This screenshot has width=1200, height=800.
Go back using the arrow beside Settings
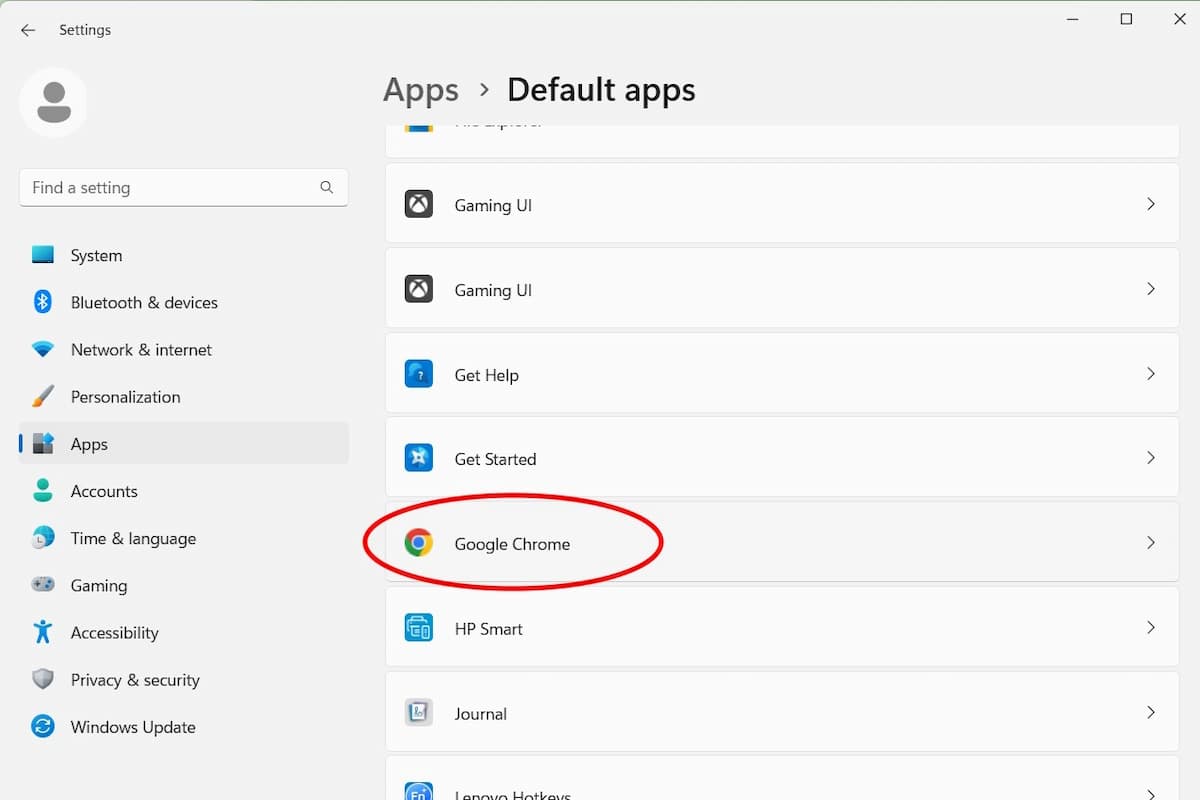pyautogui.click(x=28, y=30)
